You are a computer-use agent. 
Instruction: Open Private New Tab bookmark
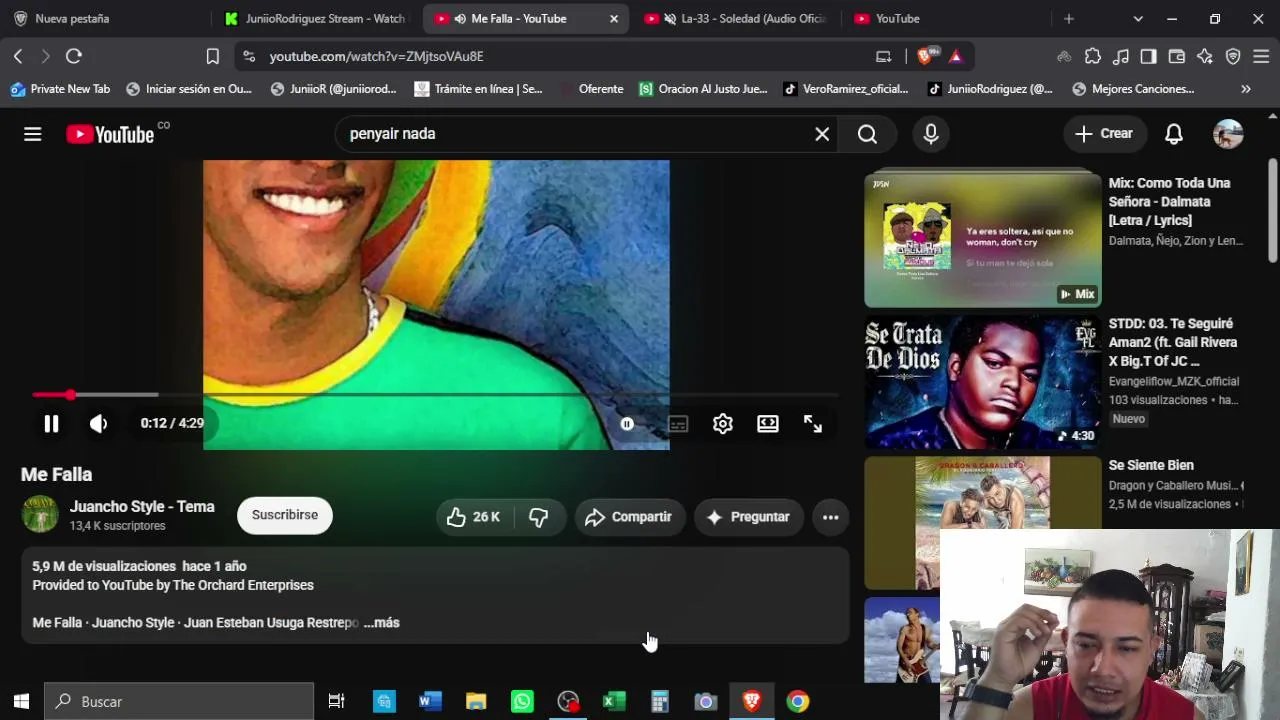click(60, 89)
